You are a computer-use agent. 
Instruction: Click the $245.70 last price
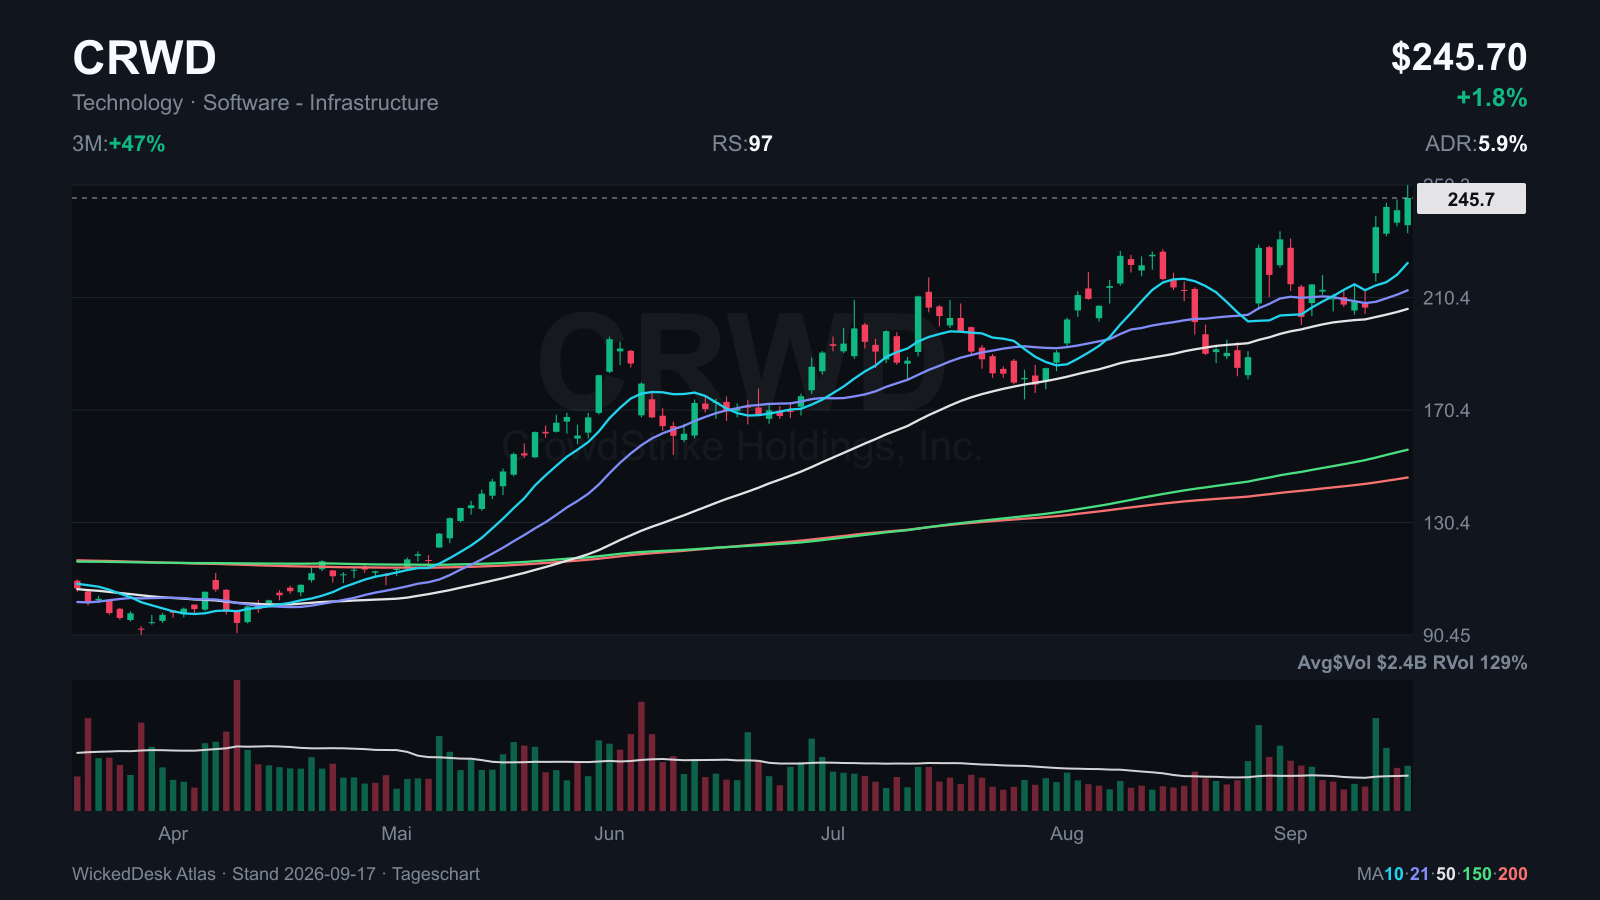pos(1459,58)
